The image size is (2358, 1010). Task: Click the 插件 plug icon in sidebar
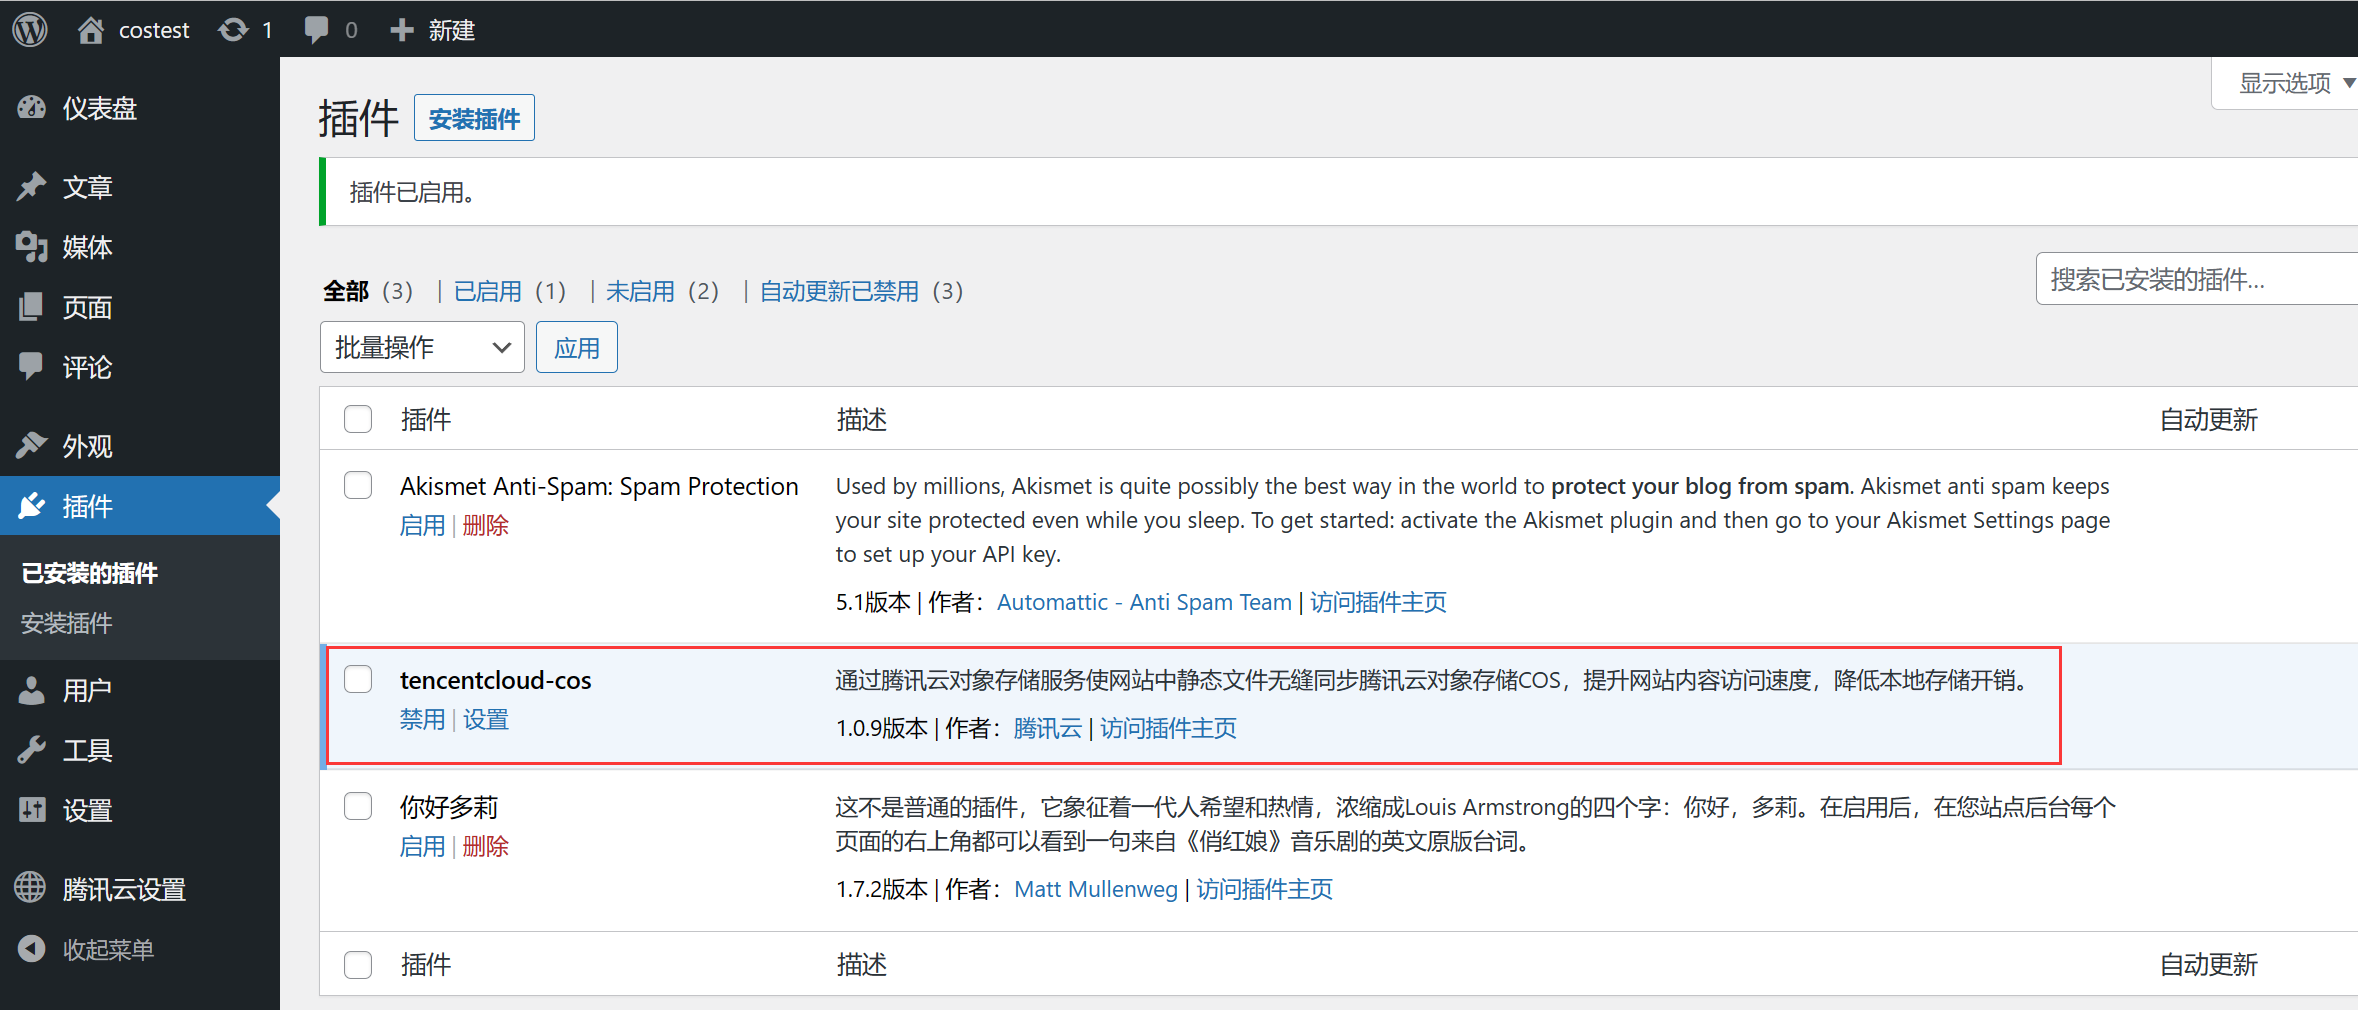coord(32,505)
